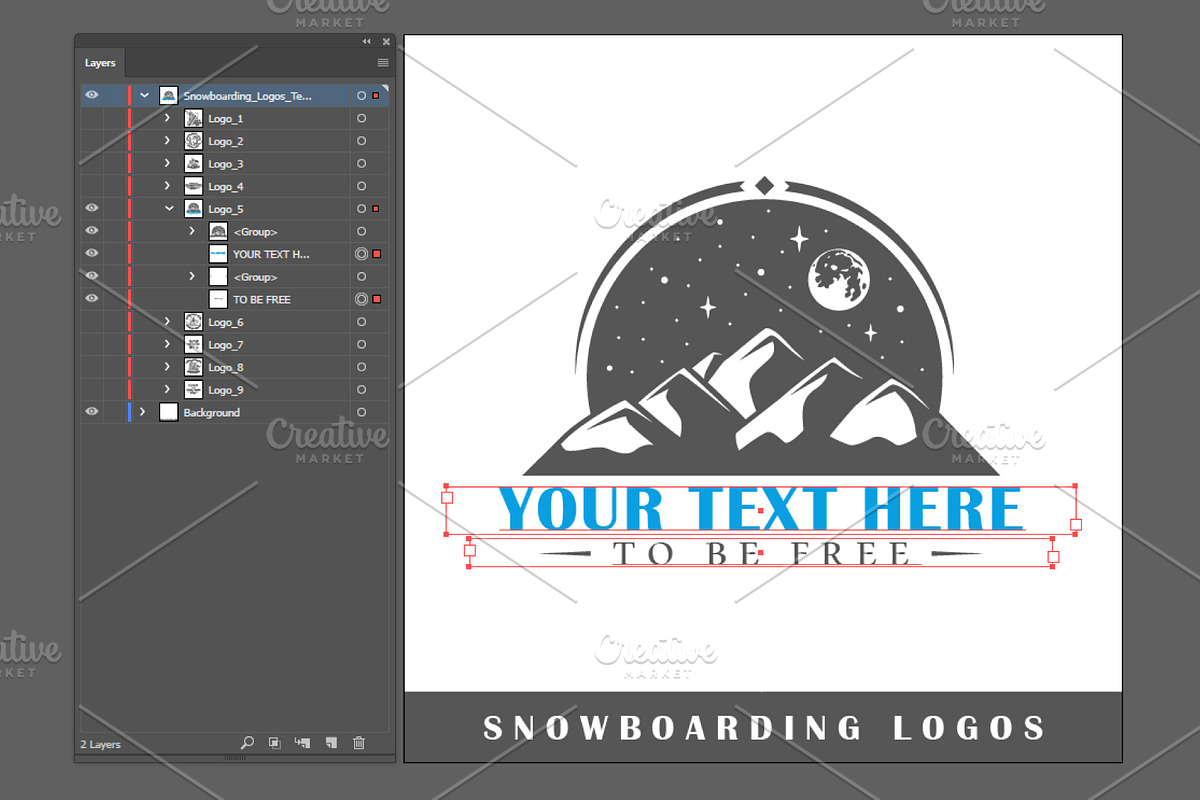Click the Delete Selection trash icon

point(359,743)
